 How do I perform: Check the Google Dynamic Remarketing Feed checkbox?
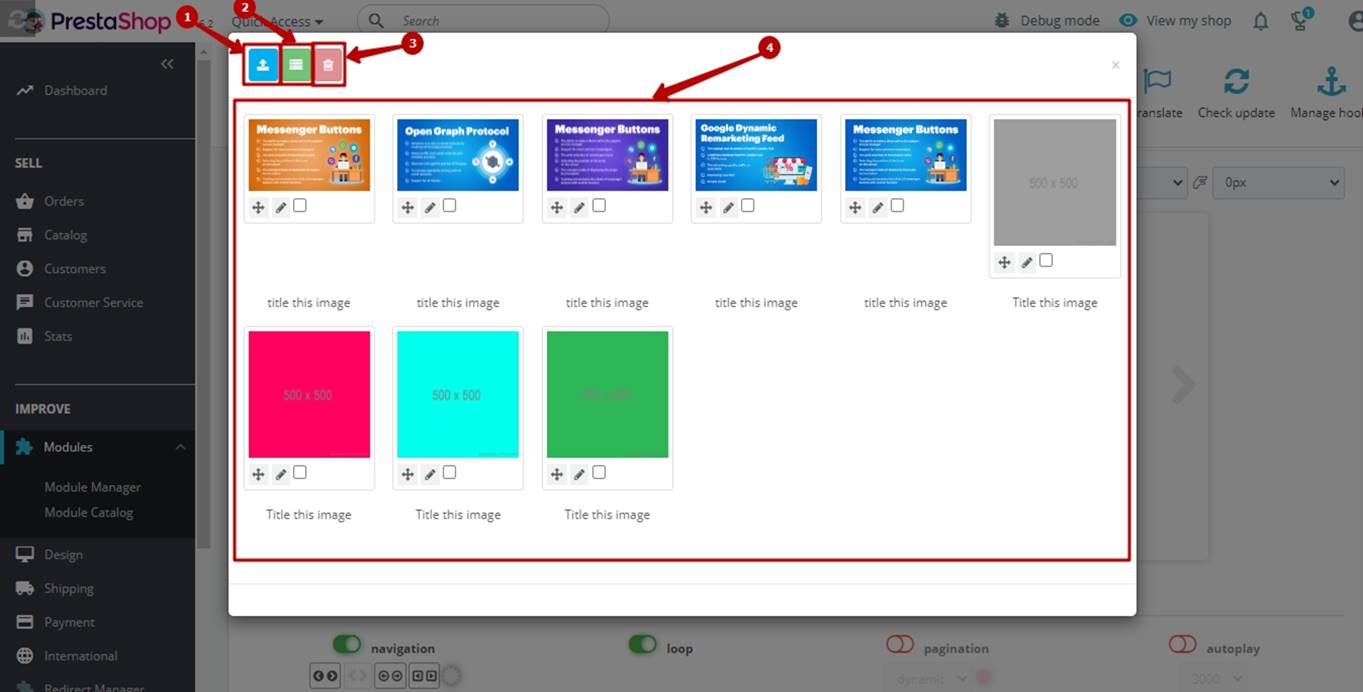point(748,205)
